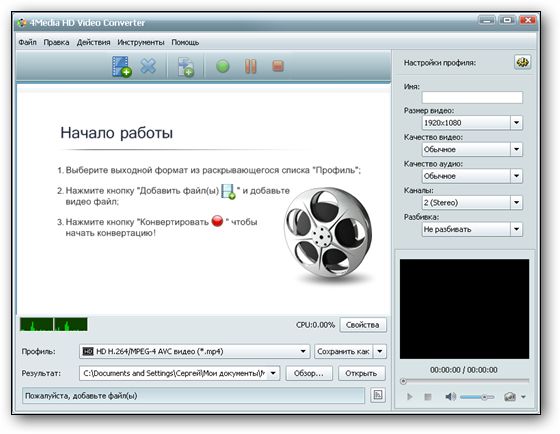Click the log icon beside the status bar
Screen dimensions: 560x434
(378, 395)
